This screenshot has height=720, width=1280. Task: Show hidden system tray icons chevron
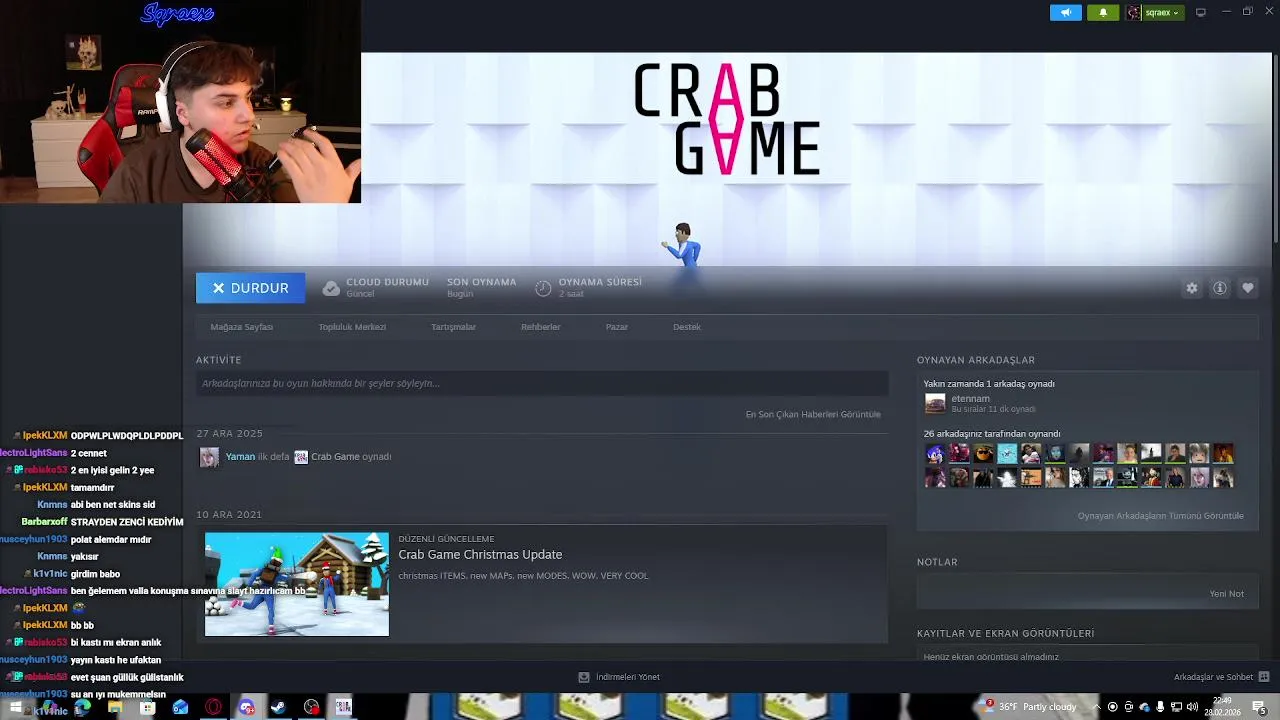[x=1096, y=707]
